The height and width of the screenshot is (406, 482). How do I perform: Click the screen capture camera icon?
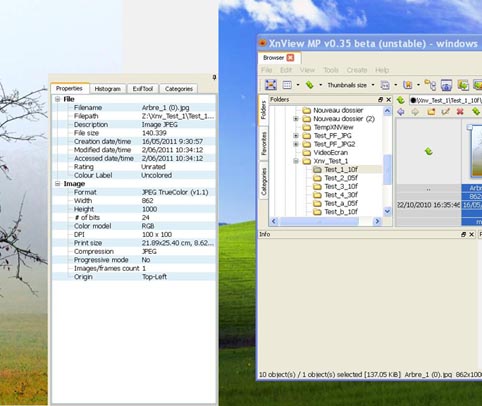(447, 85)
